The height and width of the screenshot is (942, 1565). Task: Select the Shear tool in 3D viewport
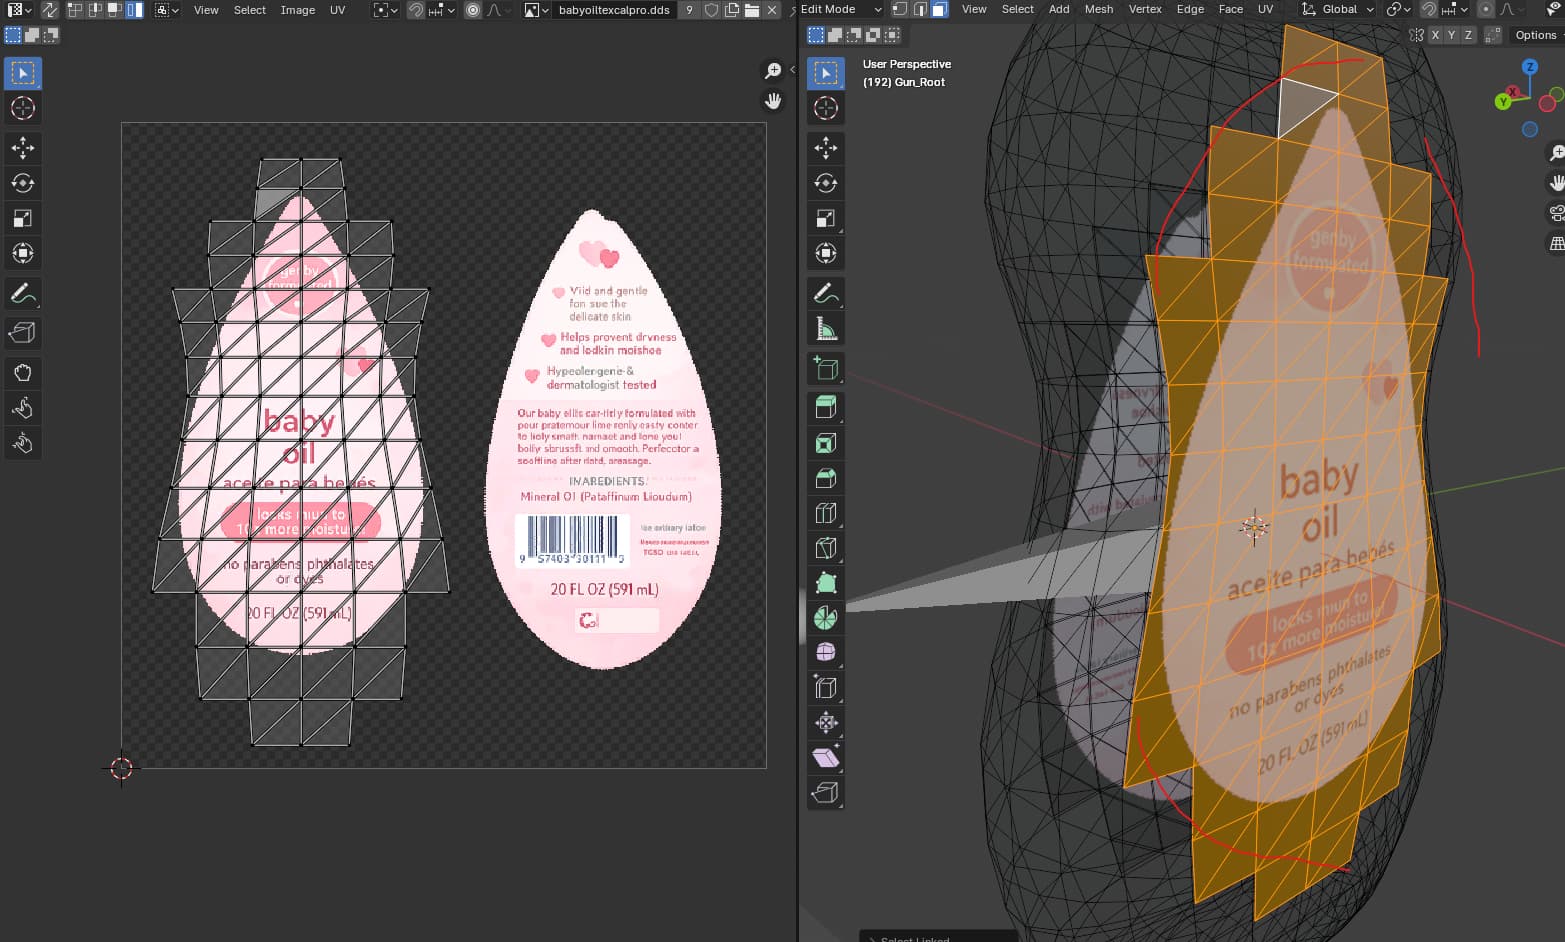tap(825, 758)
